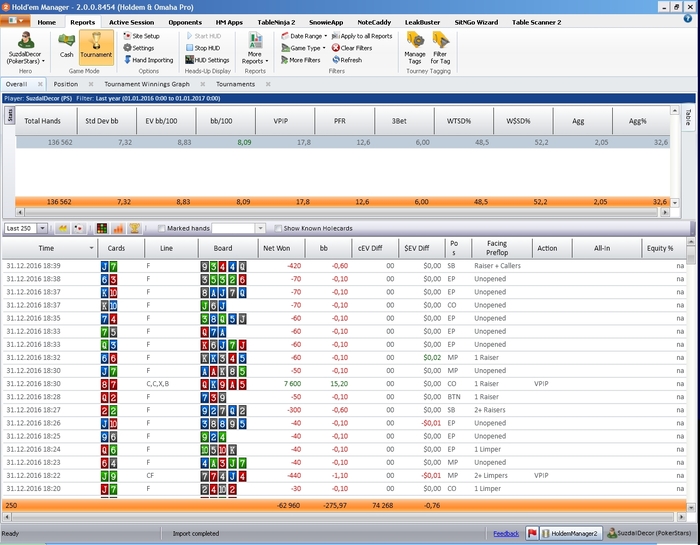This screenshot has width=700, height=545.
Task: Select the hand row at 31.12.2016 18:22
Action: (x=344, y=475)
